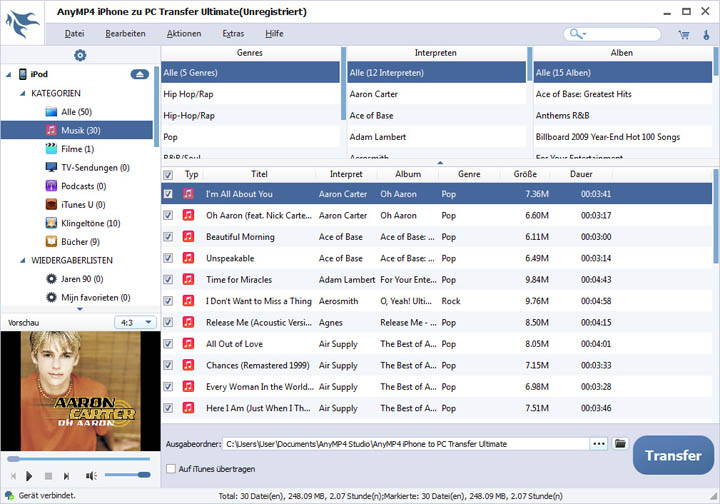Toggle the select-all header checkbox
Screen dimensions: 720x504
[x=169, y=175]
